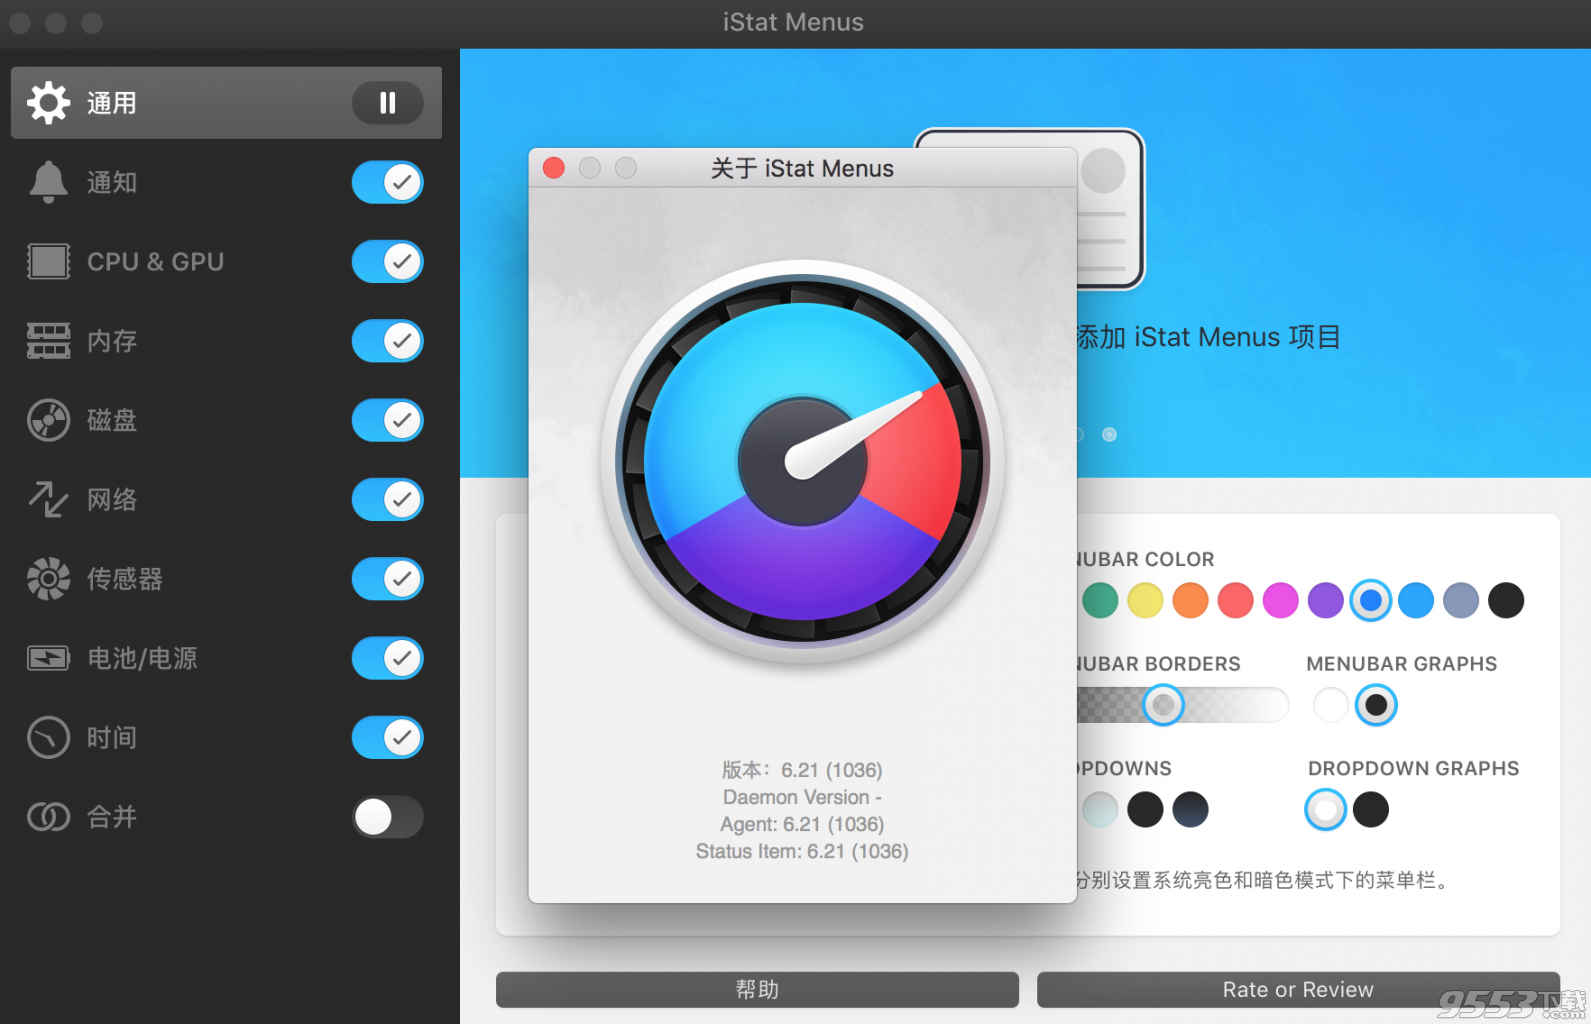This screenshot has height=1024, width=1591.
Task: Choose the black dropdowns theme swatch
Action: pyautogui.click(x=1145, y=809)
